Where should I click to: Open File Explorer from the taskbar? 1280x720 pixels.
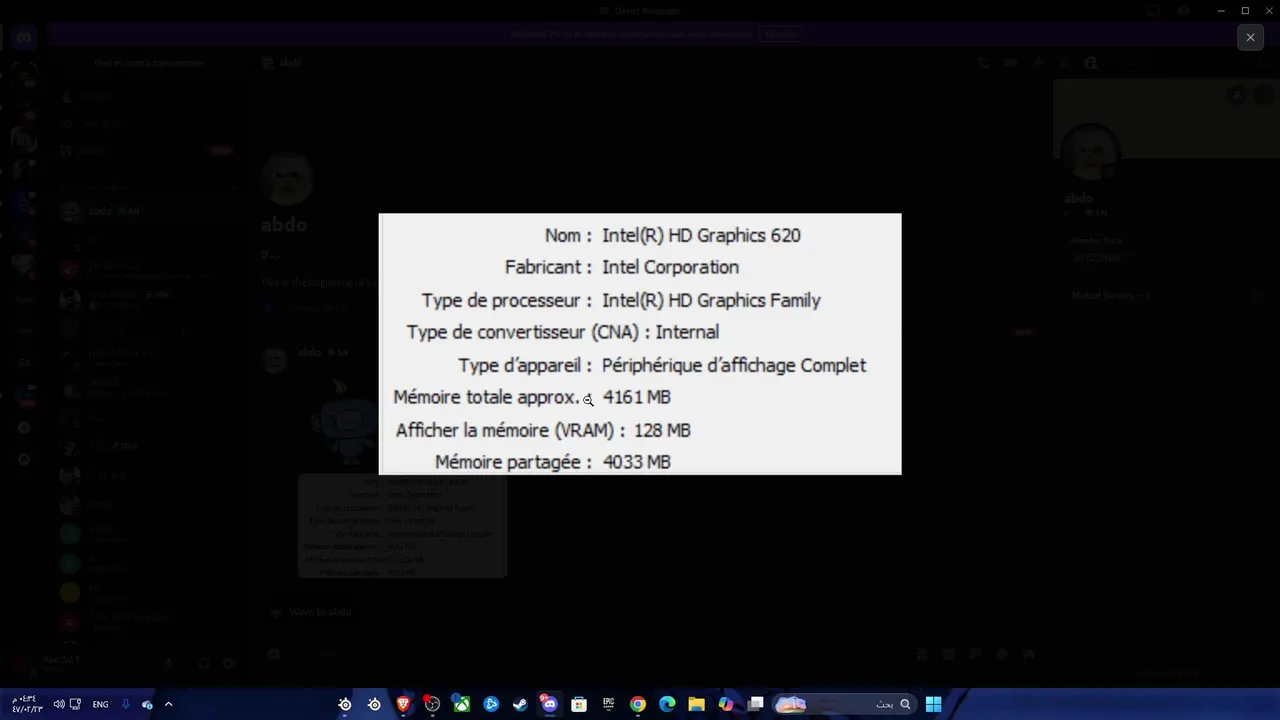click(696, 704)
